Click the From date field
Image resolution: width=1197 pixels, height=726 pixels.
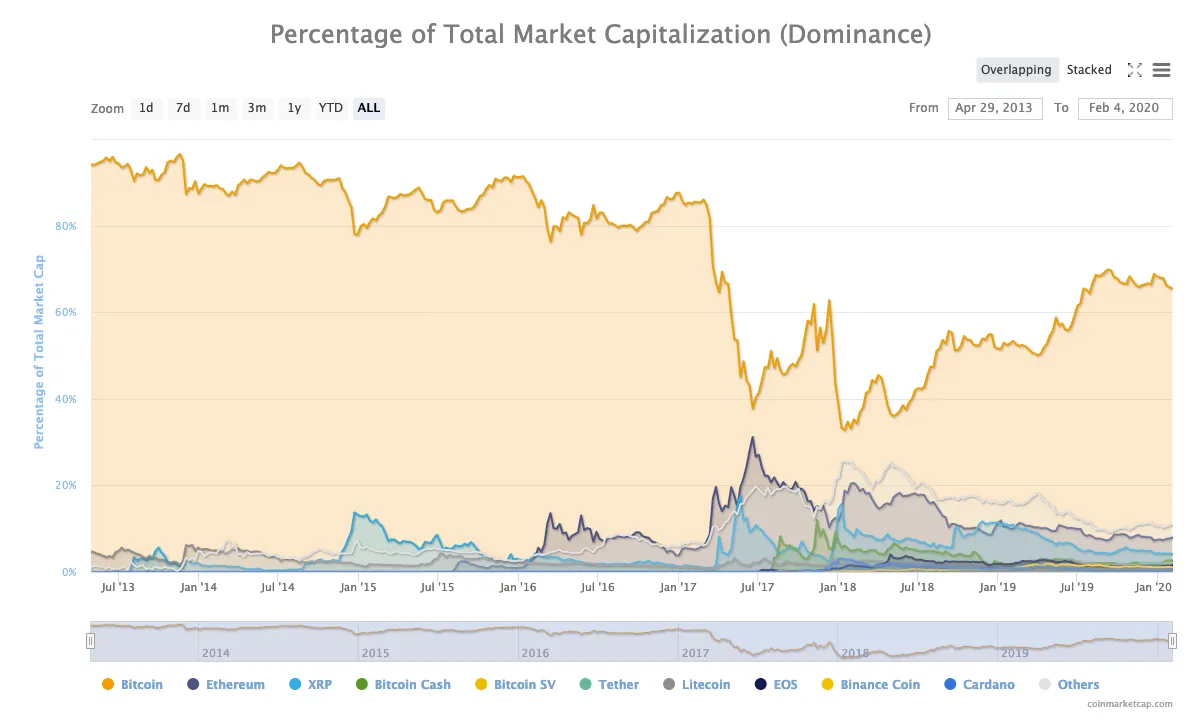point(995,108)
